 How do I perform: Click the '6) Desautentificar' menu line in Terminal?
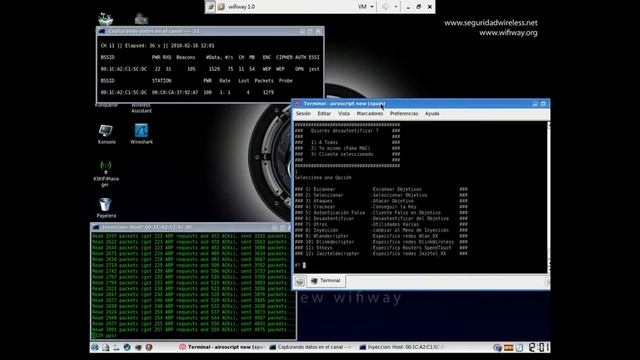click(381, 218)
